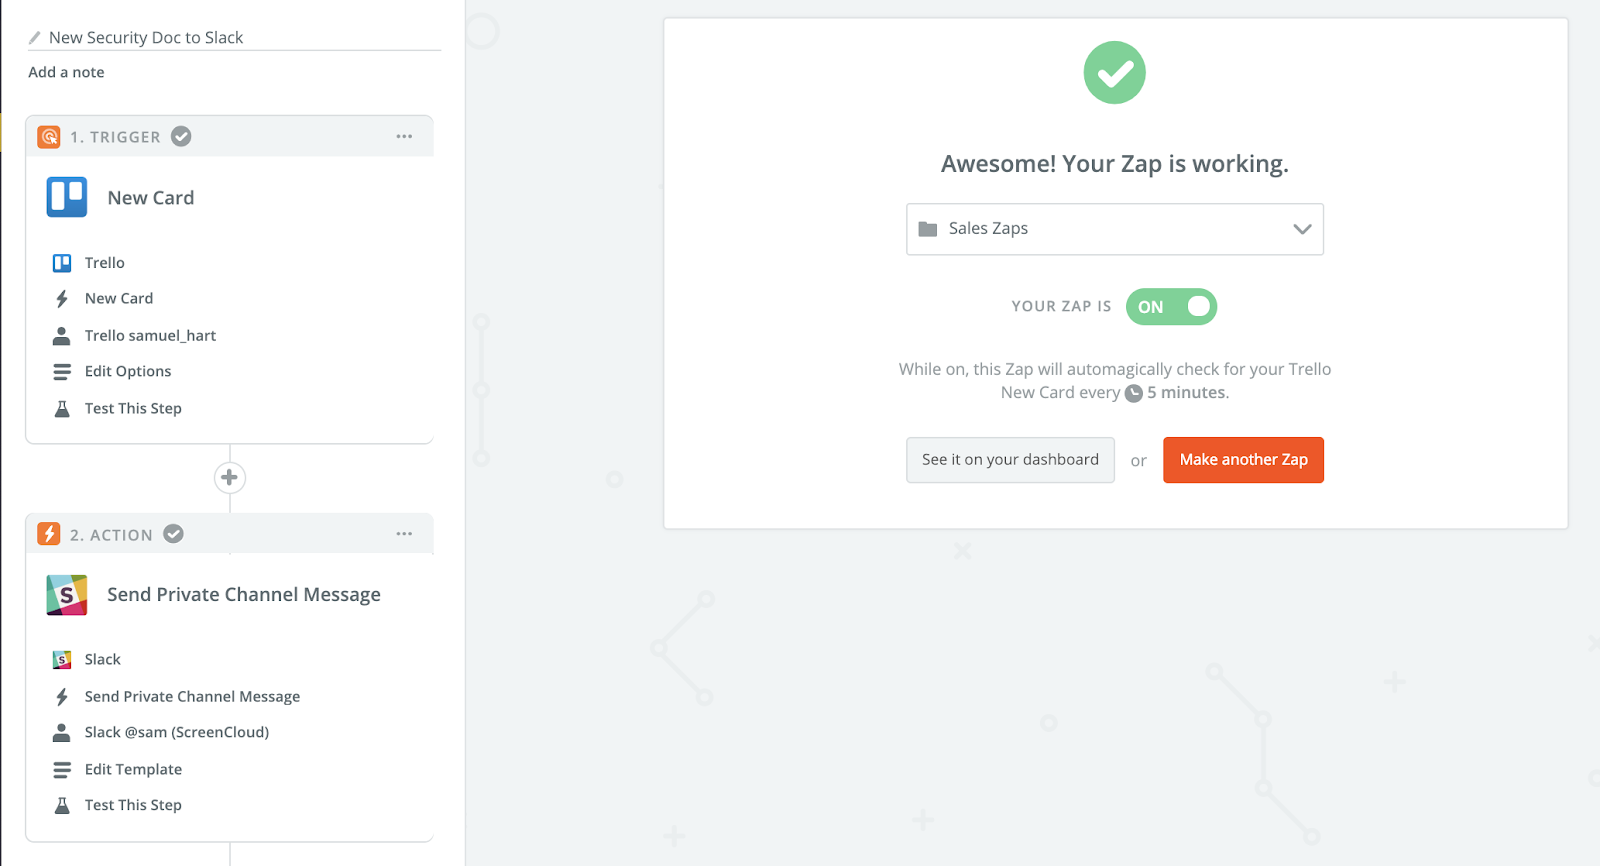This screenshot has width=1600, height=866.
Task: Click See it on your dashboard button
Action: 1010,460
